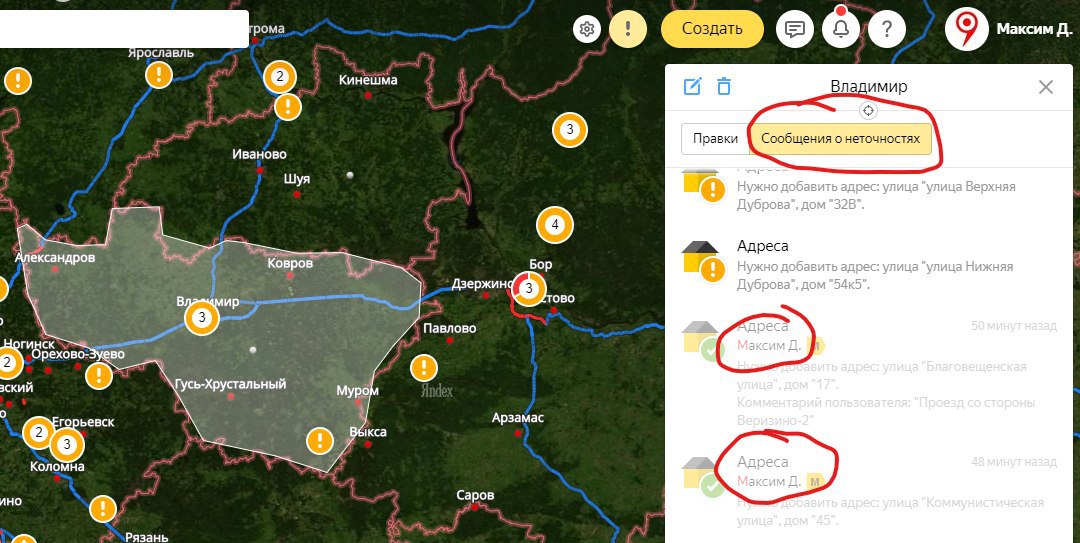Open the Коммунистическая улица дом 45 report text

click(x=890, y=511)
